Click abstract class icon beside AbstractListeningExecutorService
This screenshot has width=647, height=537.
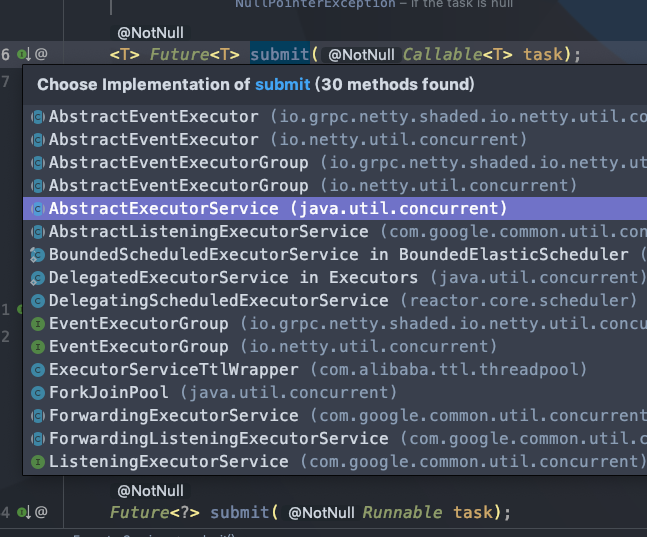(38, 232)
